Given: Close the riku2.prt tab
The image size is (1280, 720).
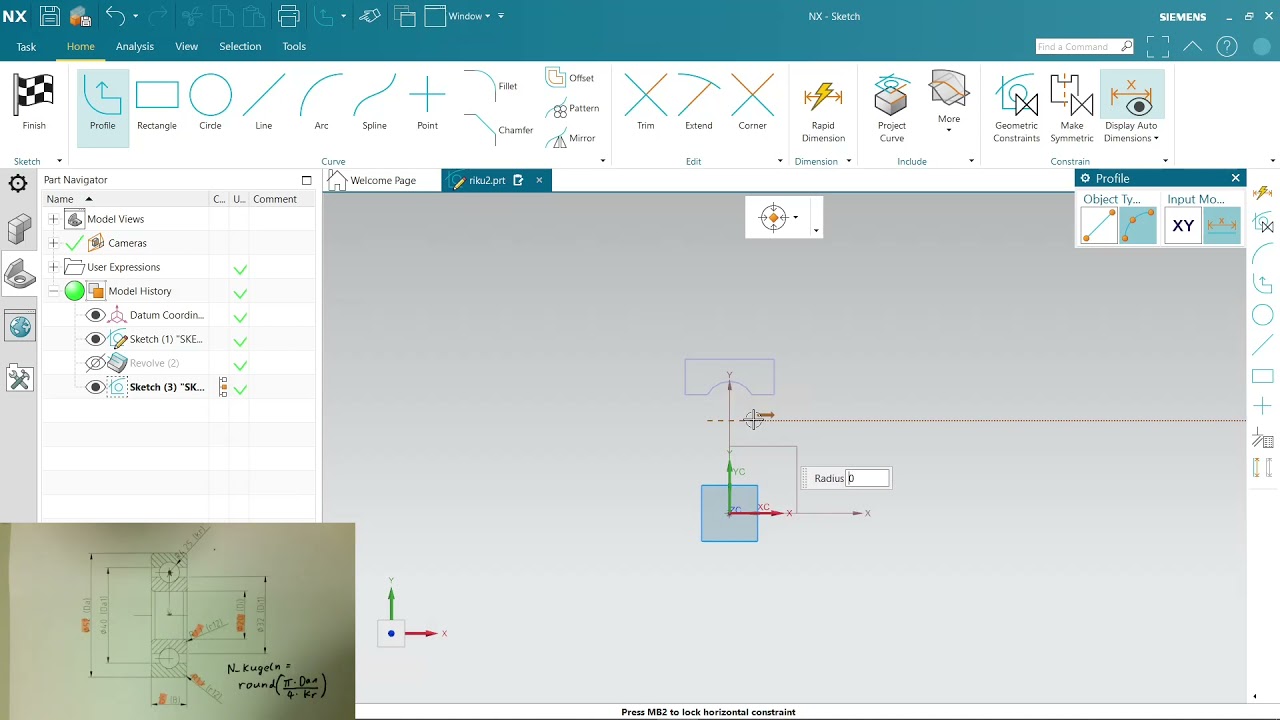Looking at the screenshot, I should point(539,180).
